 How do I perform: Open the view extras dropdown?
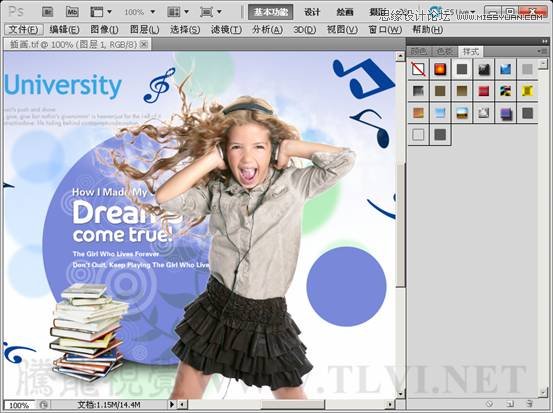pyautogui.click(x=101, y=12)
